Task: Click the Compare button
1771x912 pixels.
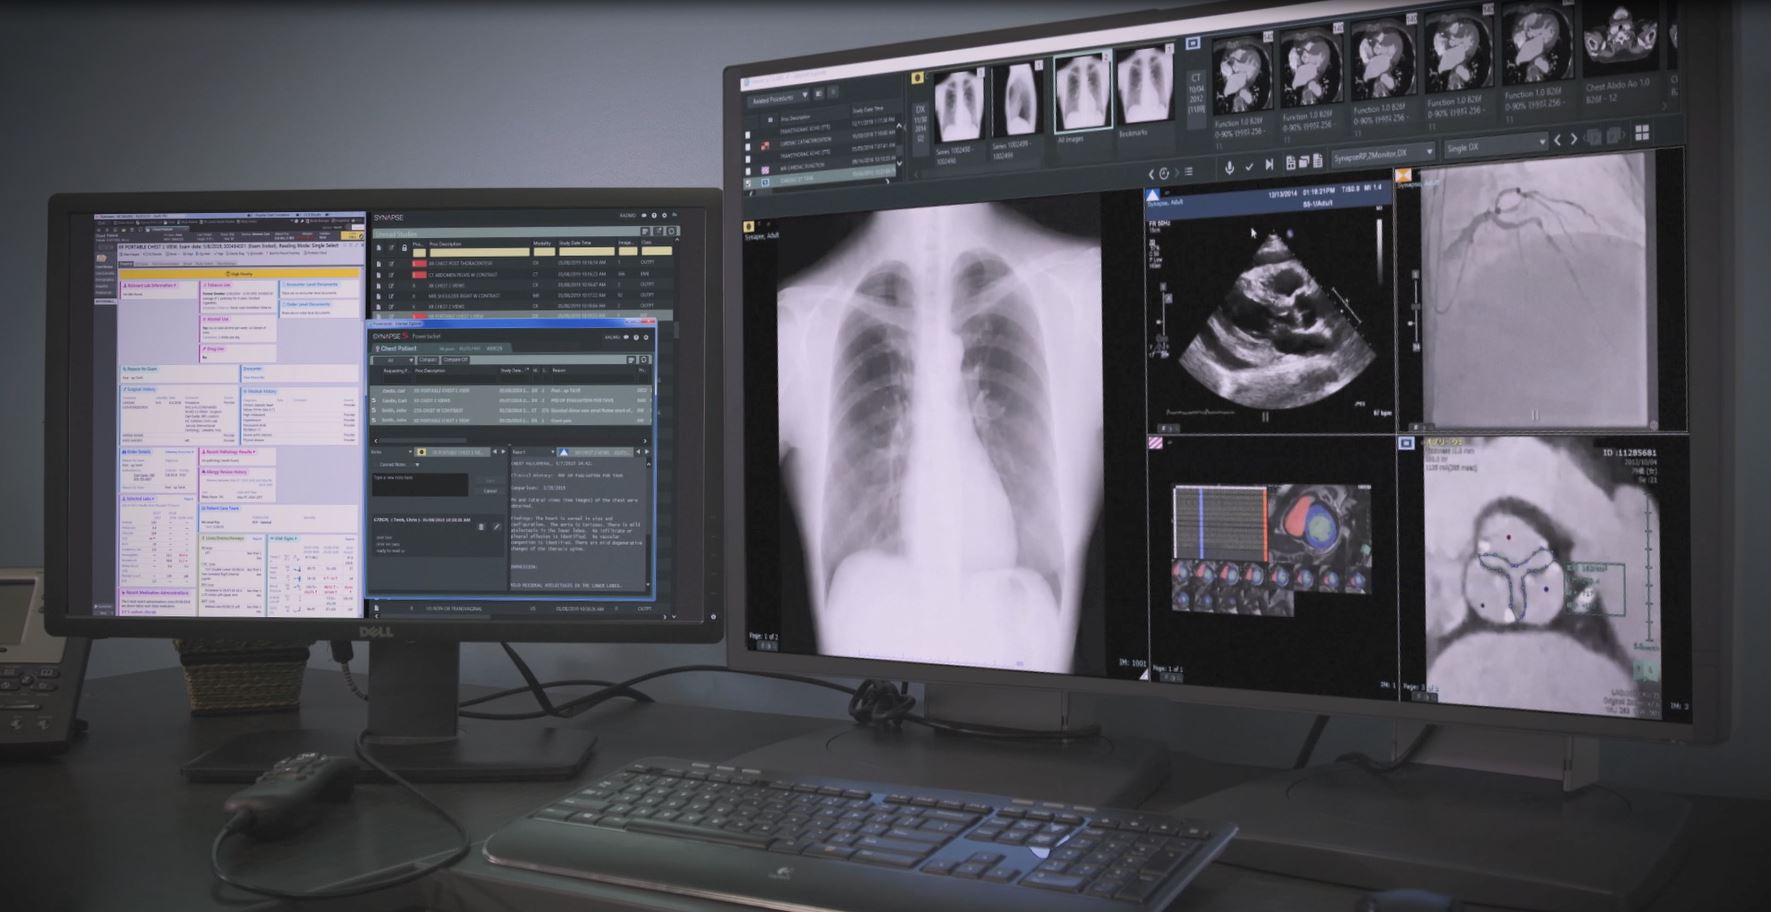Action: pos(428,360)
